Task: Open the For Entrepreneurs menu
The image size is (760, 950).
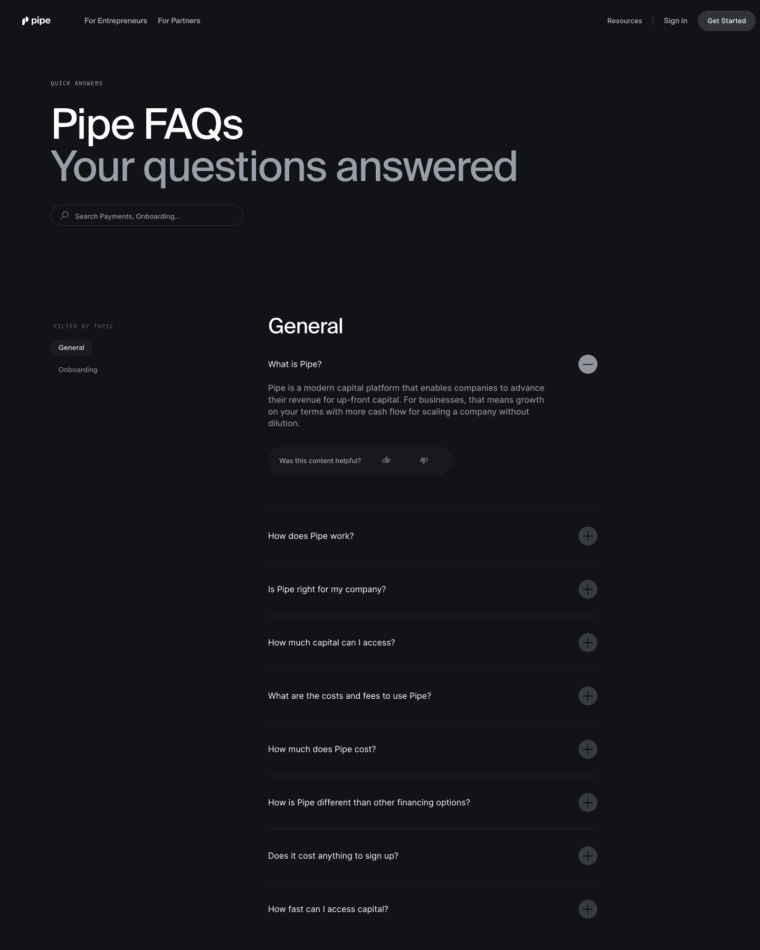Action: click(x=115, y=20)
